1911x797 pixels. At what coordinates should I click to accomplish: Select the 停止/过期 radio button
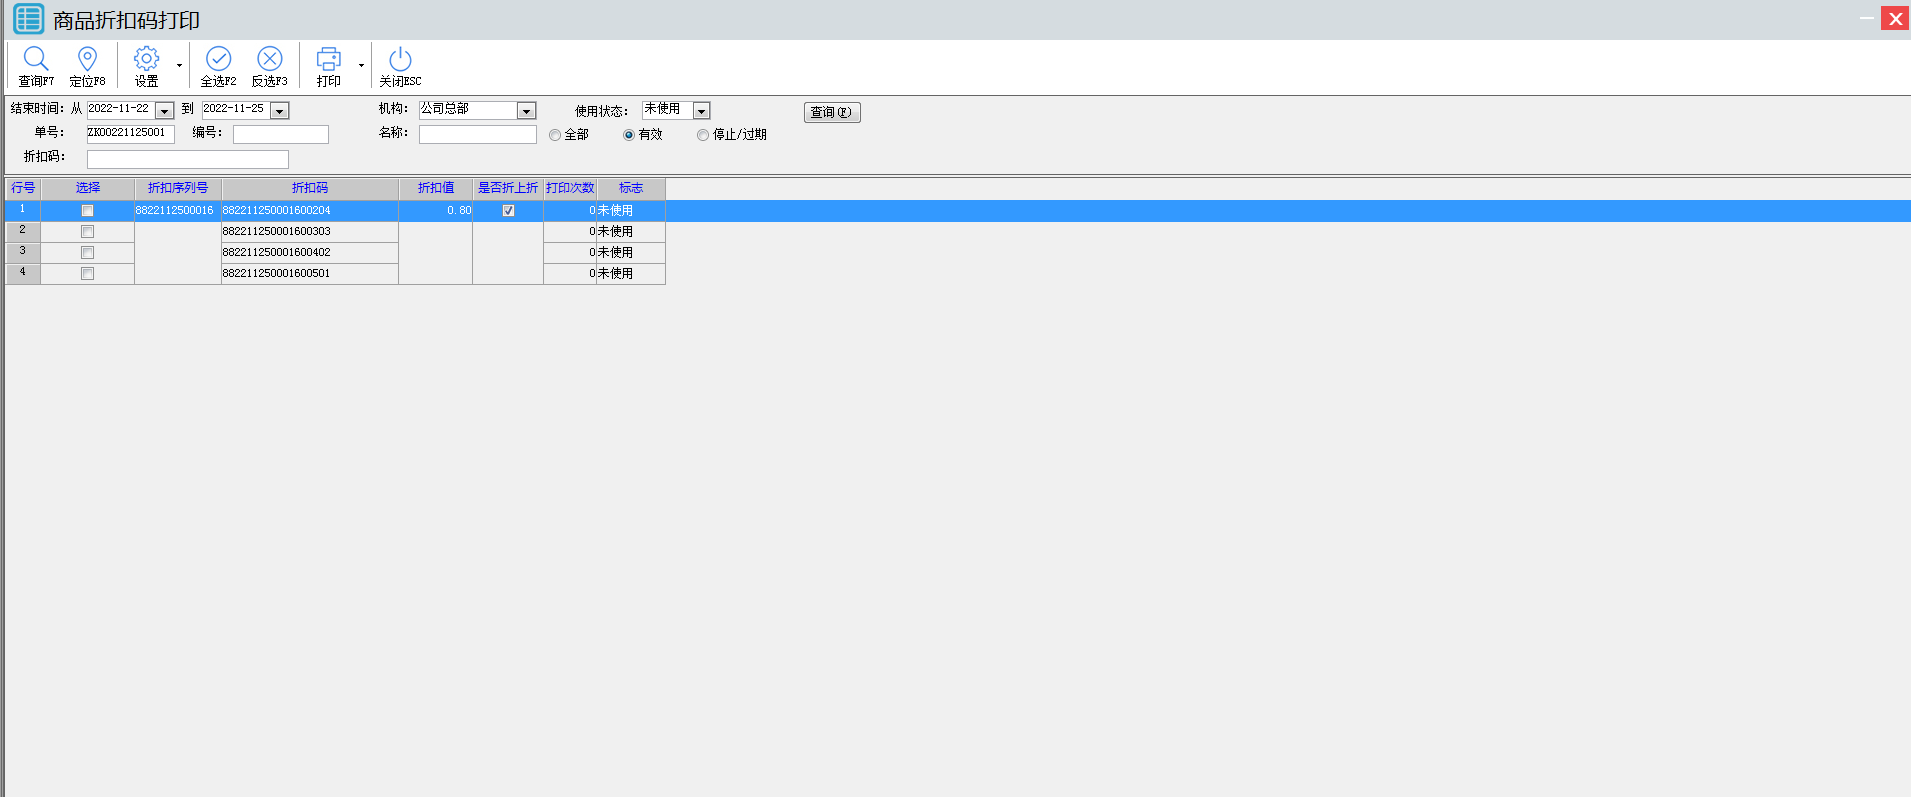click(703, 135)
